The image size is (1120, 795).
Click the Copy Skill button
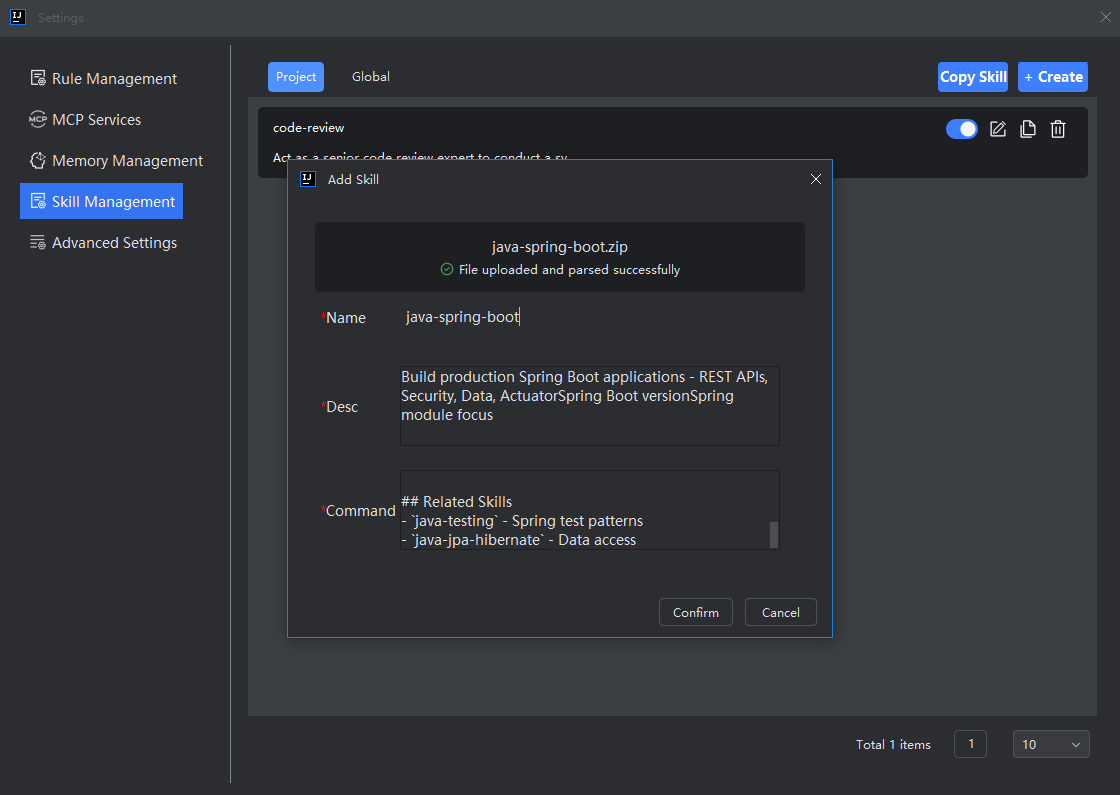pos(973,76)
